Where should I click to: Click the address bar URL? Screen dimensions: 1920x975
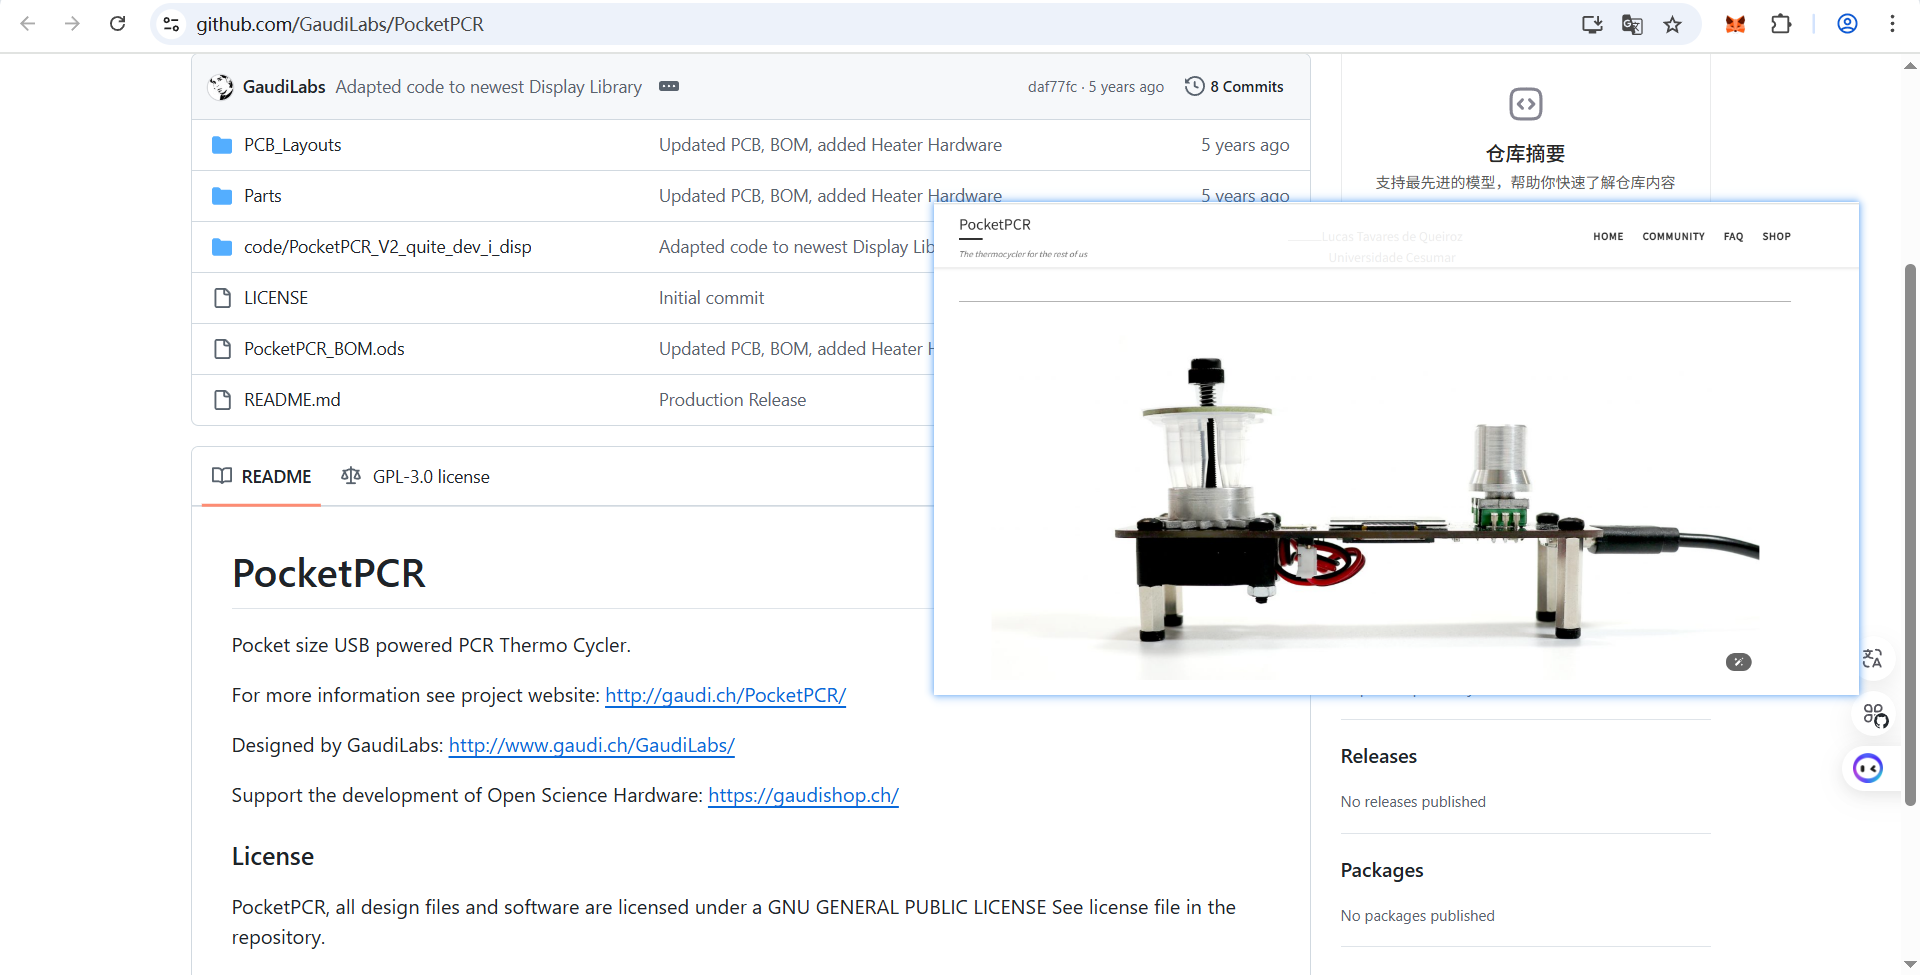[x=340, y=24]
